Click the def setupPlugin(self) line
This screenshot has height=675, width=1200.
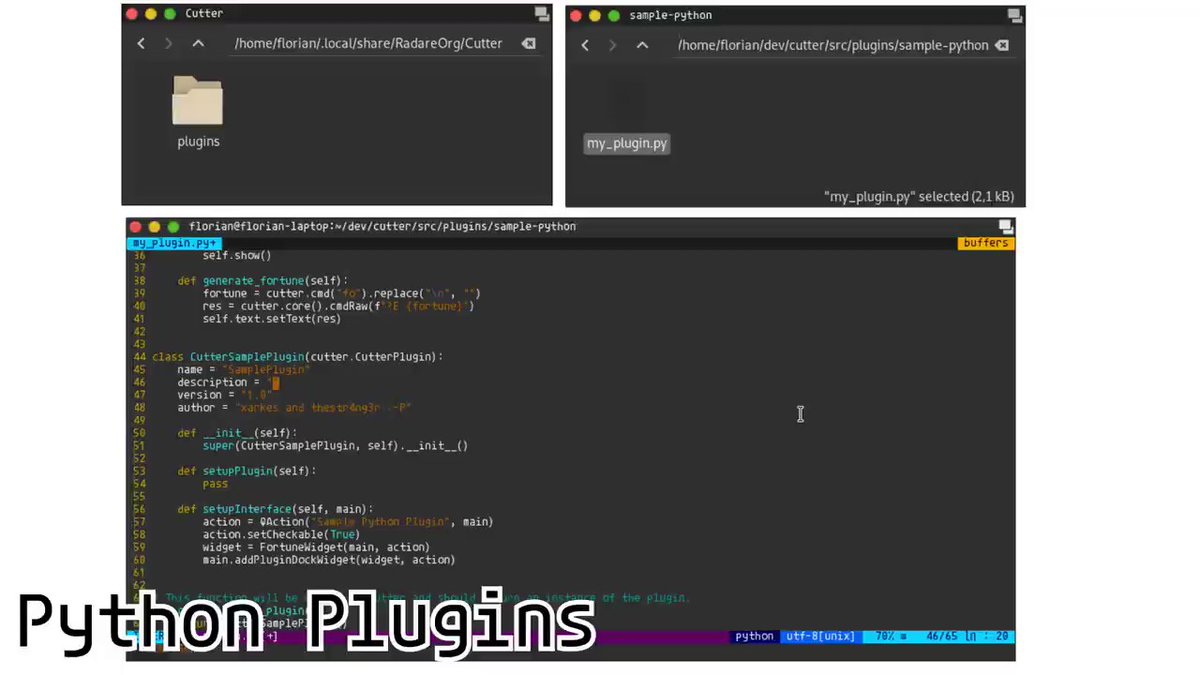coord(246,471)
